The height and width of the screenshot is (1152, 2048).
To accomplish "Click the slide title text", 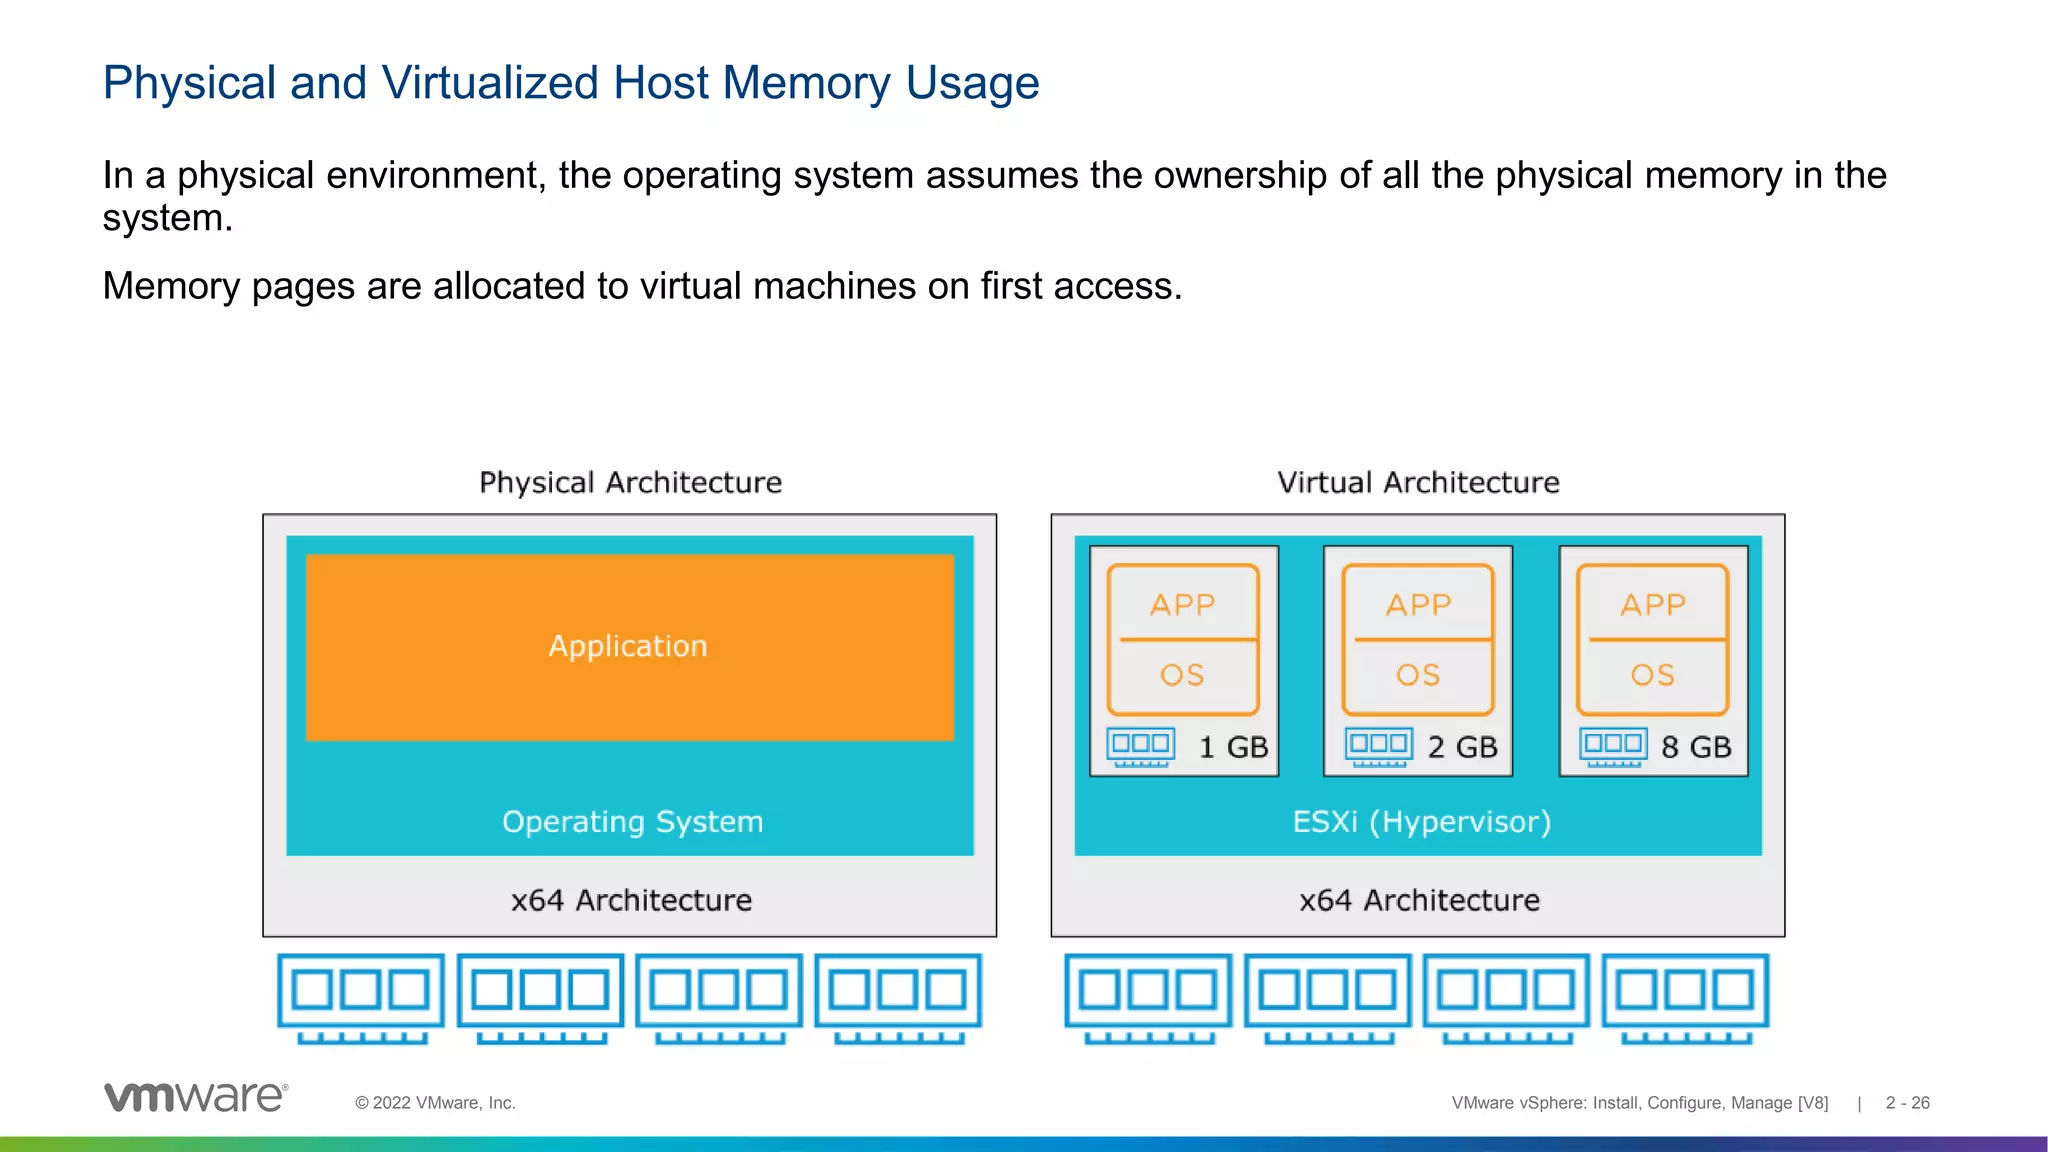I will pos(571,83).
